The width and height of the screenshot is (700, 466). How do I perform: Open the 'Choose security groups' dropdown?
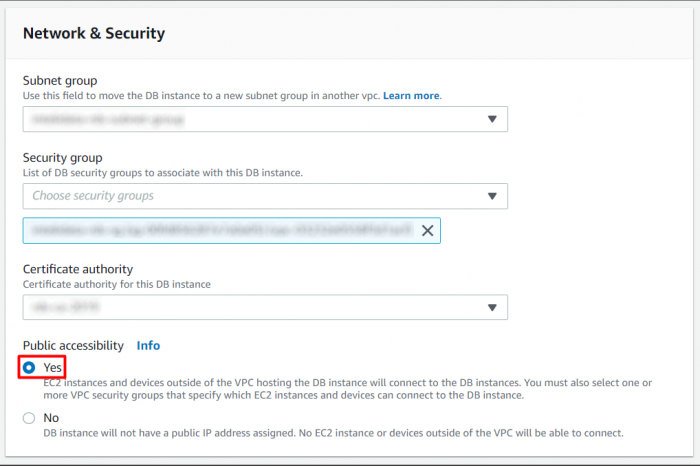250,196
